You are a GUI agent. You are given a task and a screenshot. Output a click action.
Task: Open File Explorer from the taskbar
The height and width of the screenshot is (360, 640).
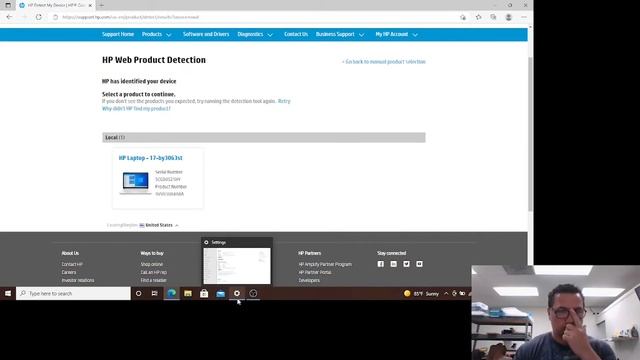[188, 293]
